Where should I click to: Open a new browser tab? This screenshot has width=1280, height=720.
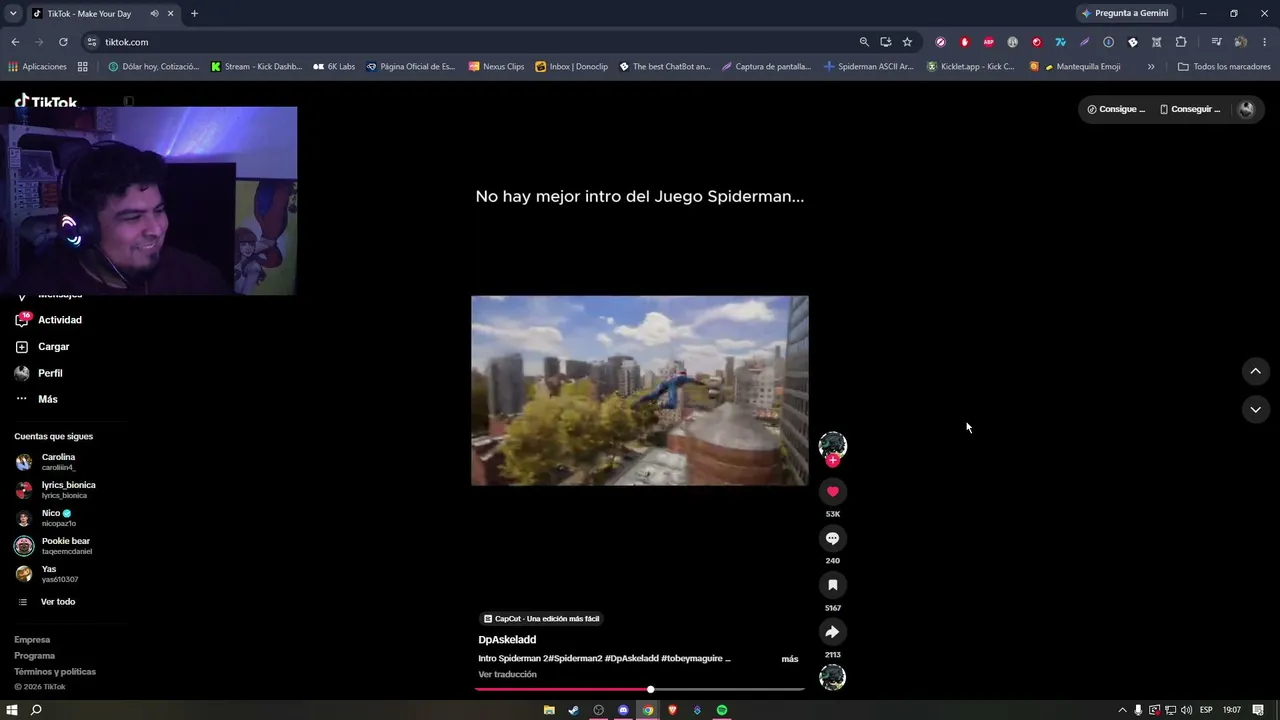[194, 13]
